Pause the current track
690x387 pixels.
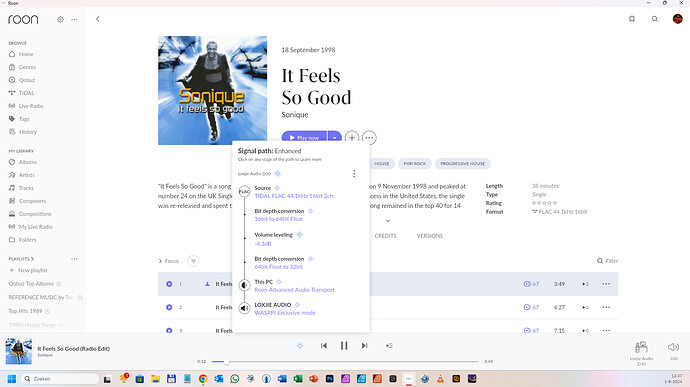pyautogui.click(x=344, y=346)
